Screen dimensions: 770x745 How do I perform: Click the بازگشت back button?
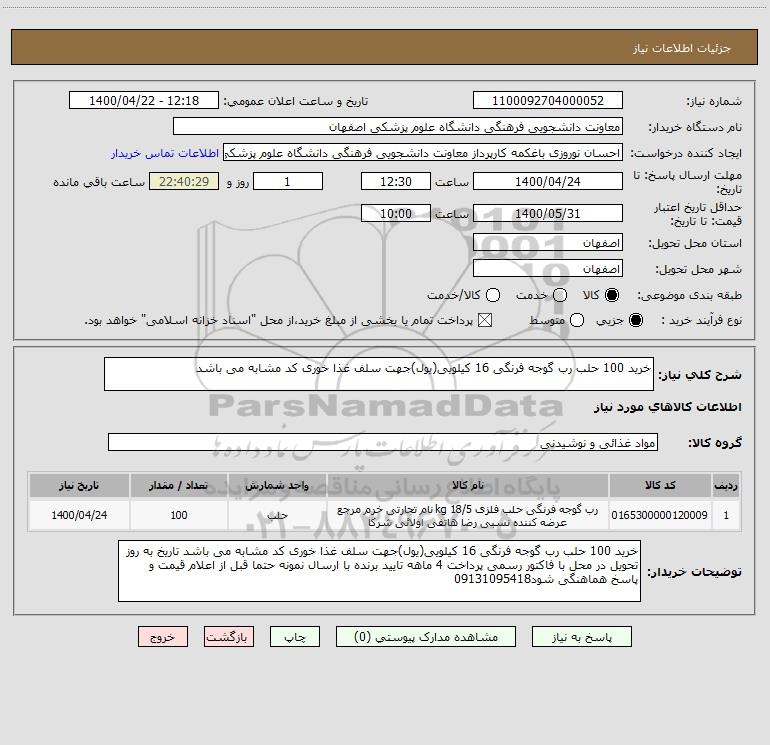[229, 637]
